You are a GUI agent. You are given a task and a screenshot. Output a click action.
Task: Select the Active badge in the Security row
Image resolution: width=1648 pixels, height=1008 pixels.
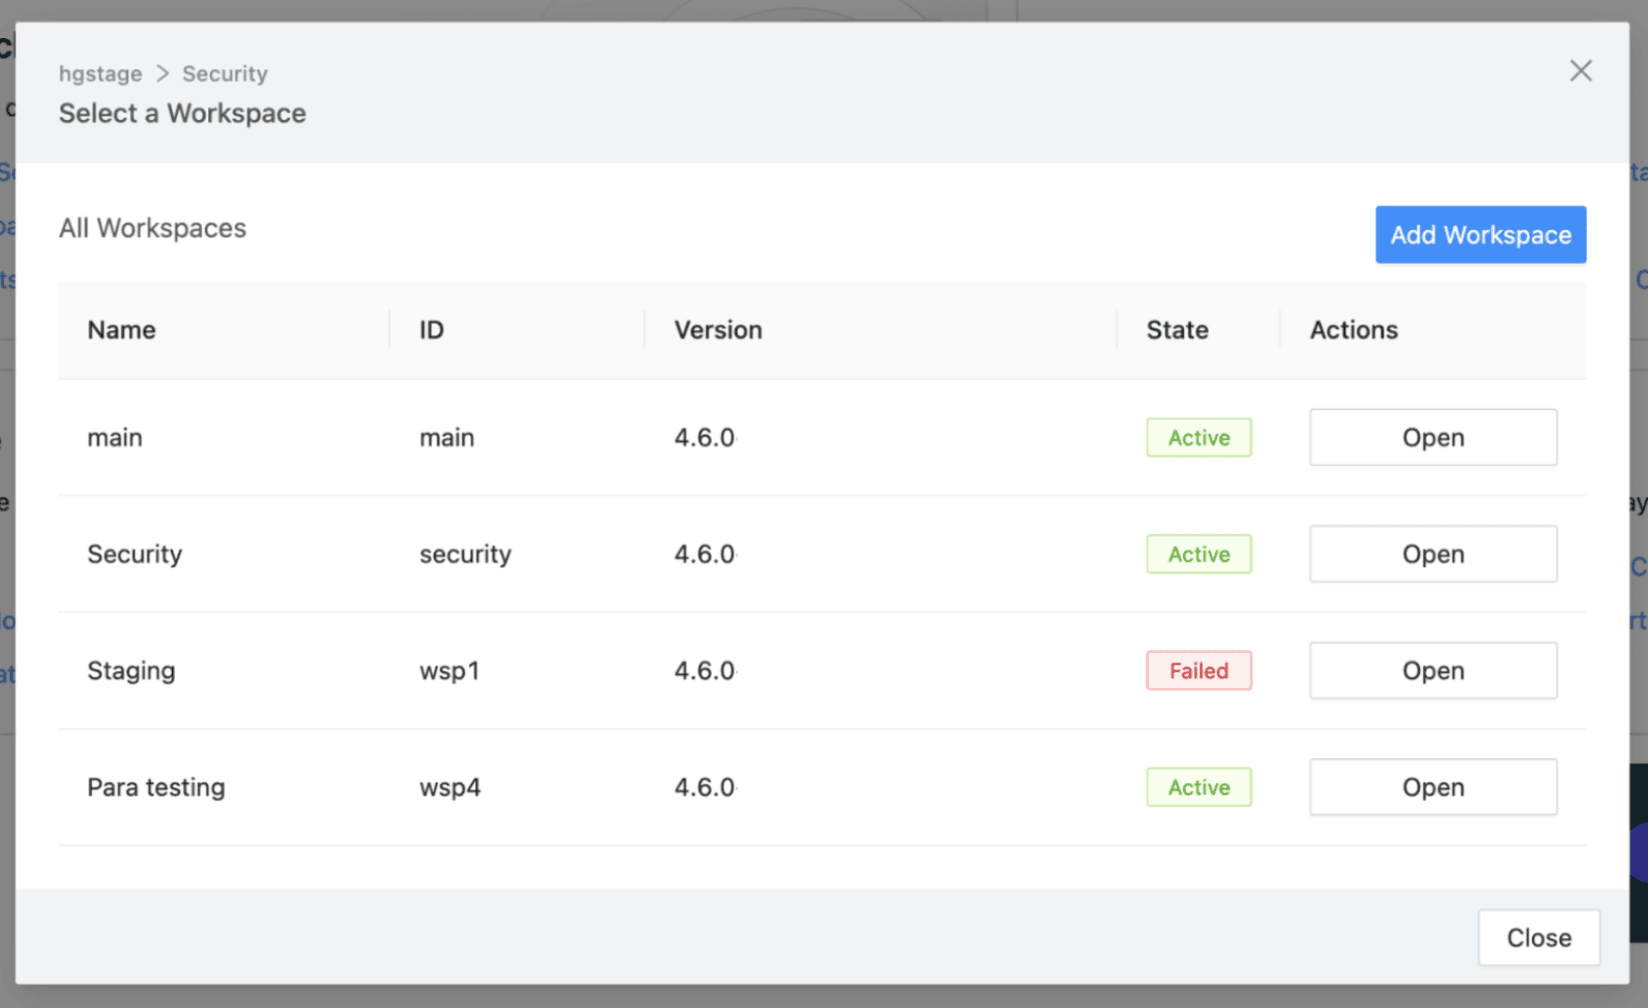coord(1198,554)
